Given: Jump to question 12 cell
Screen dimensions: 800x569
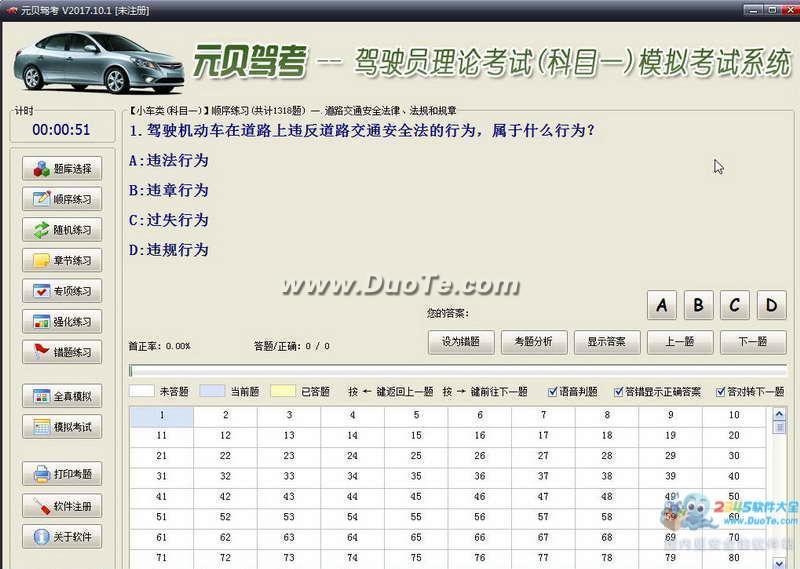Looking at the screenshot, I should [226, 436].
